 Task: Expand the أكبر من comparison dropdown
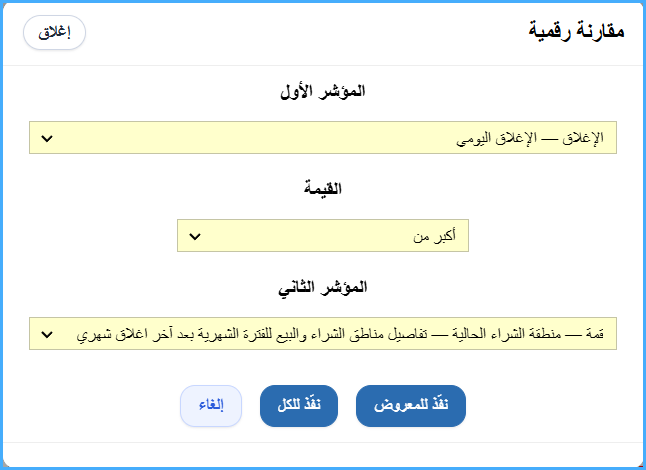pyautogui.click(x=323, y=236)
